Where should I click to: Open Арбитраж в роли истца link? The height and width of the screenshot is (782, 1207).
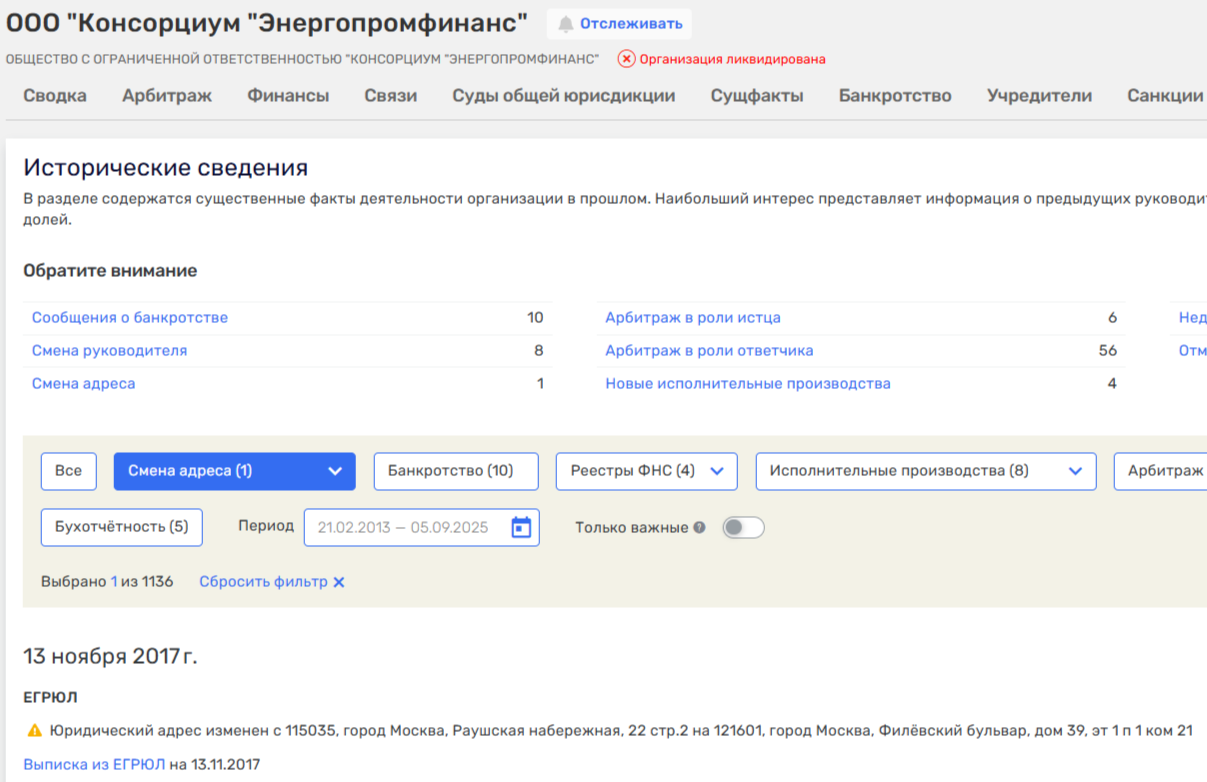click(x=693, y=318)
